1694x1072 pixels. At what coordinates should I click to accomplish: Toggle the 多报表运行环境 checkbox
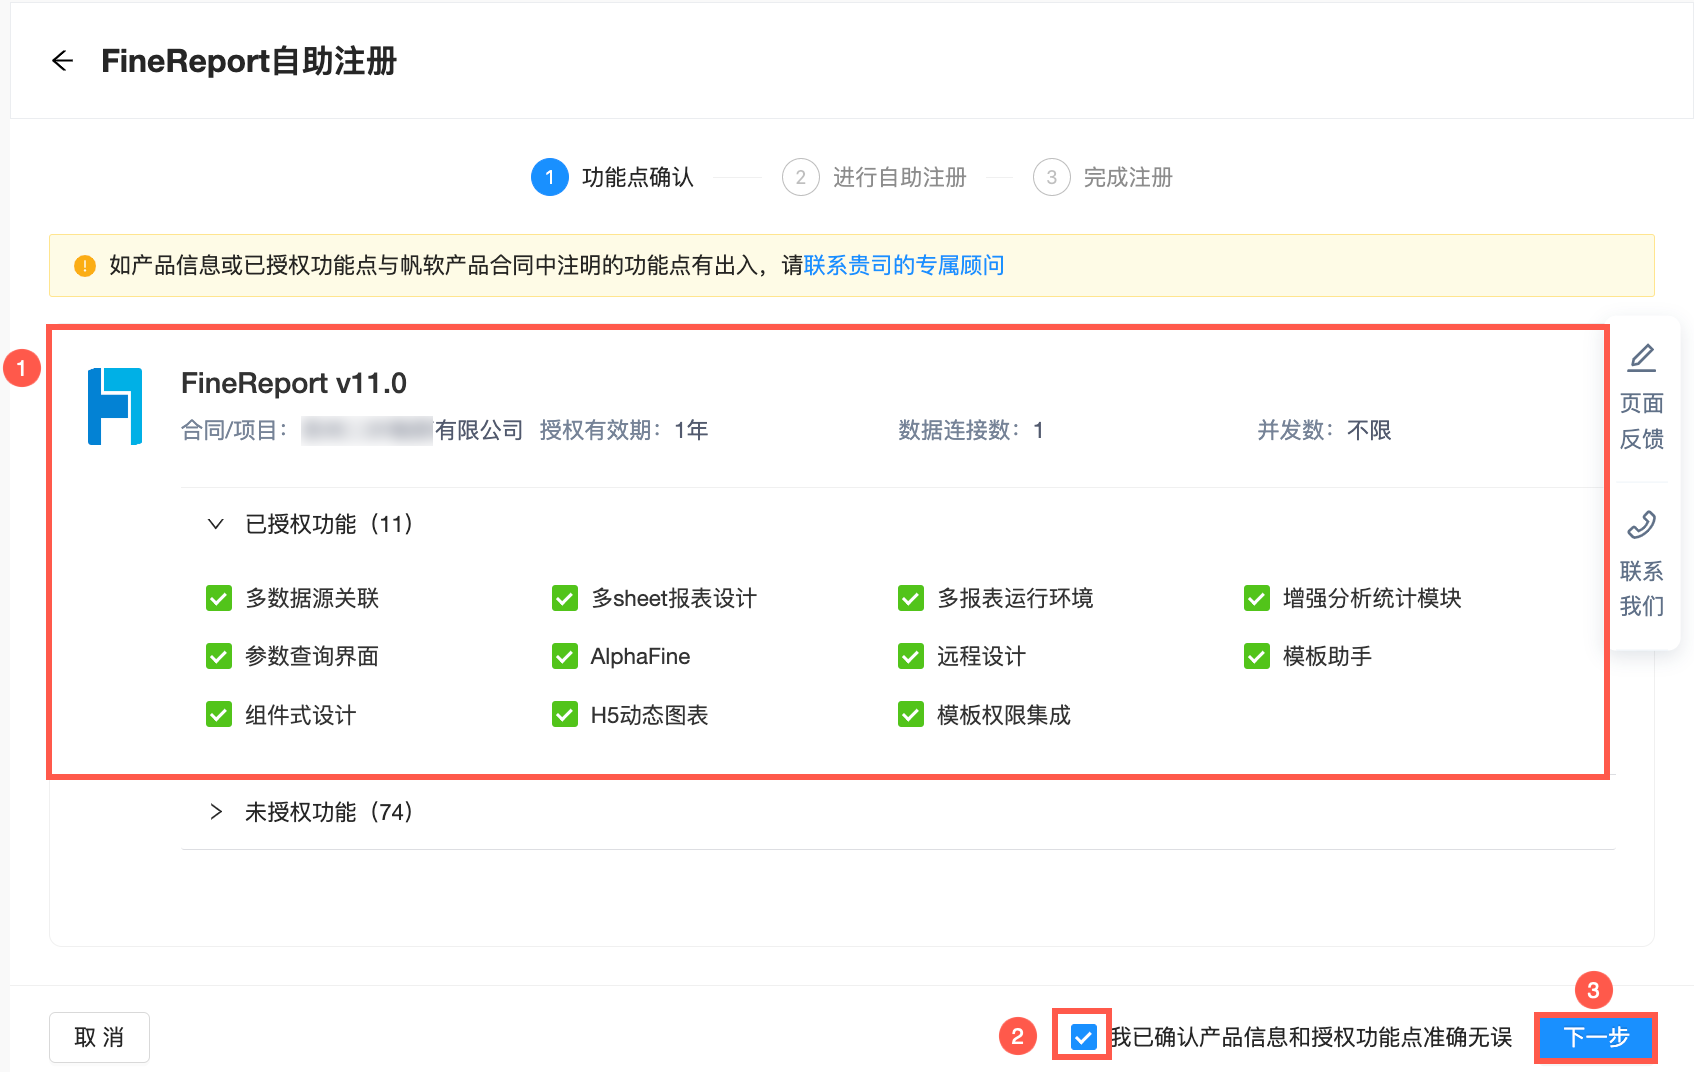point(911,598)
